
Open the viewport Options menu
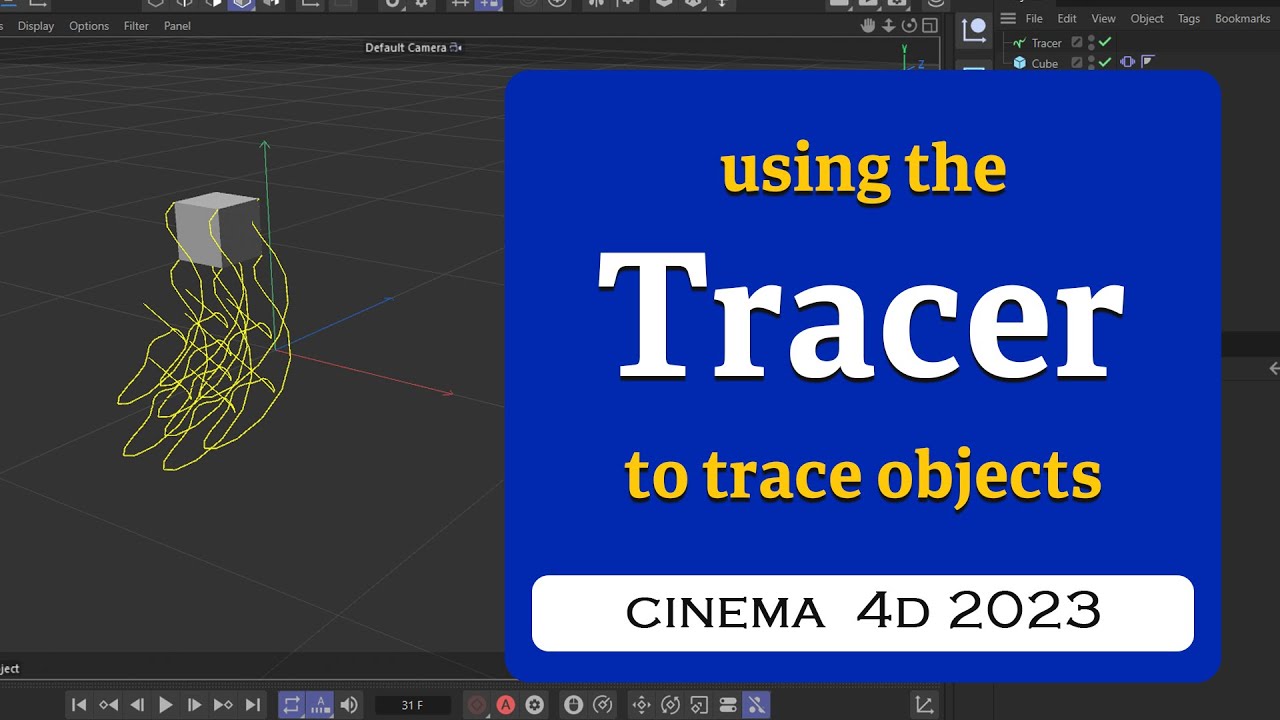pos(89,26)
